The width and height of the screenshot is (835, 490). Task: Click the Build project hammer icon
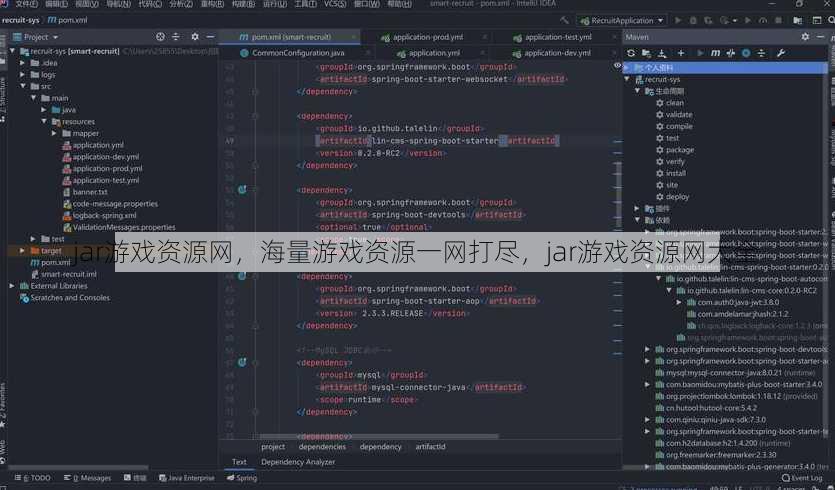[x=564, y=20]
